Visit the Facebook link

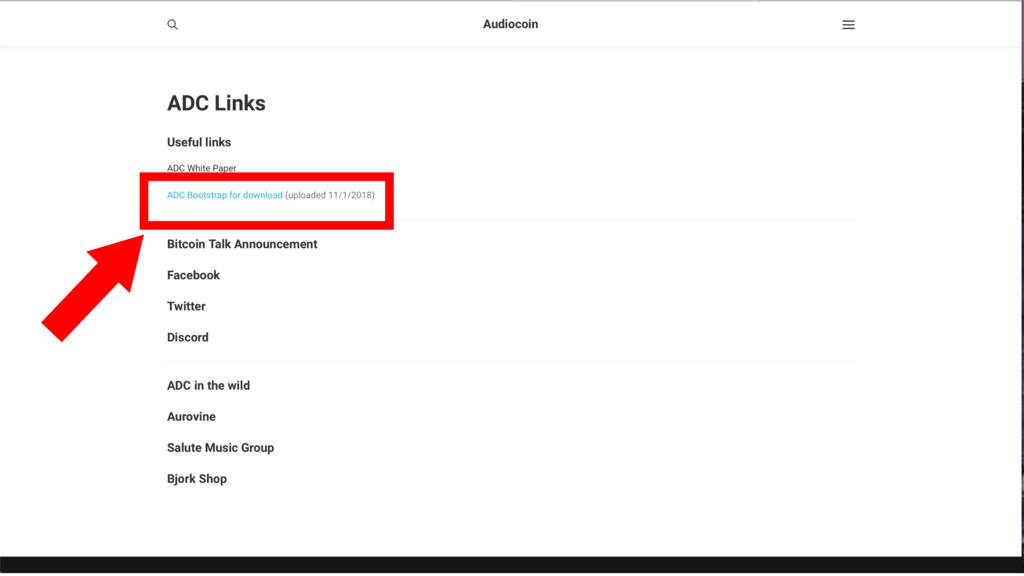tap(193, 276)
